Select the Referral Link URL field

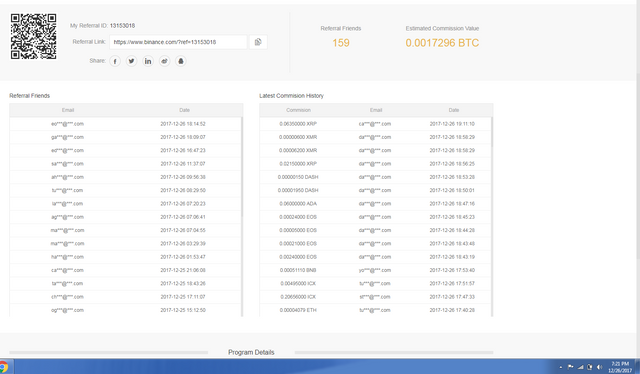(x=178, y=42)
